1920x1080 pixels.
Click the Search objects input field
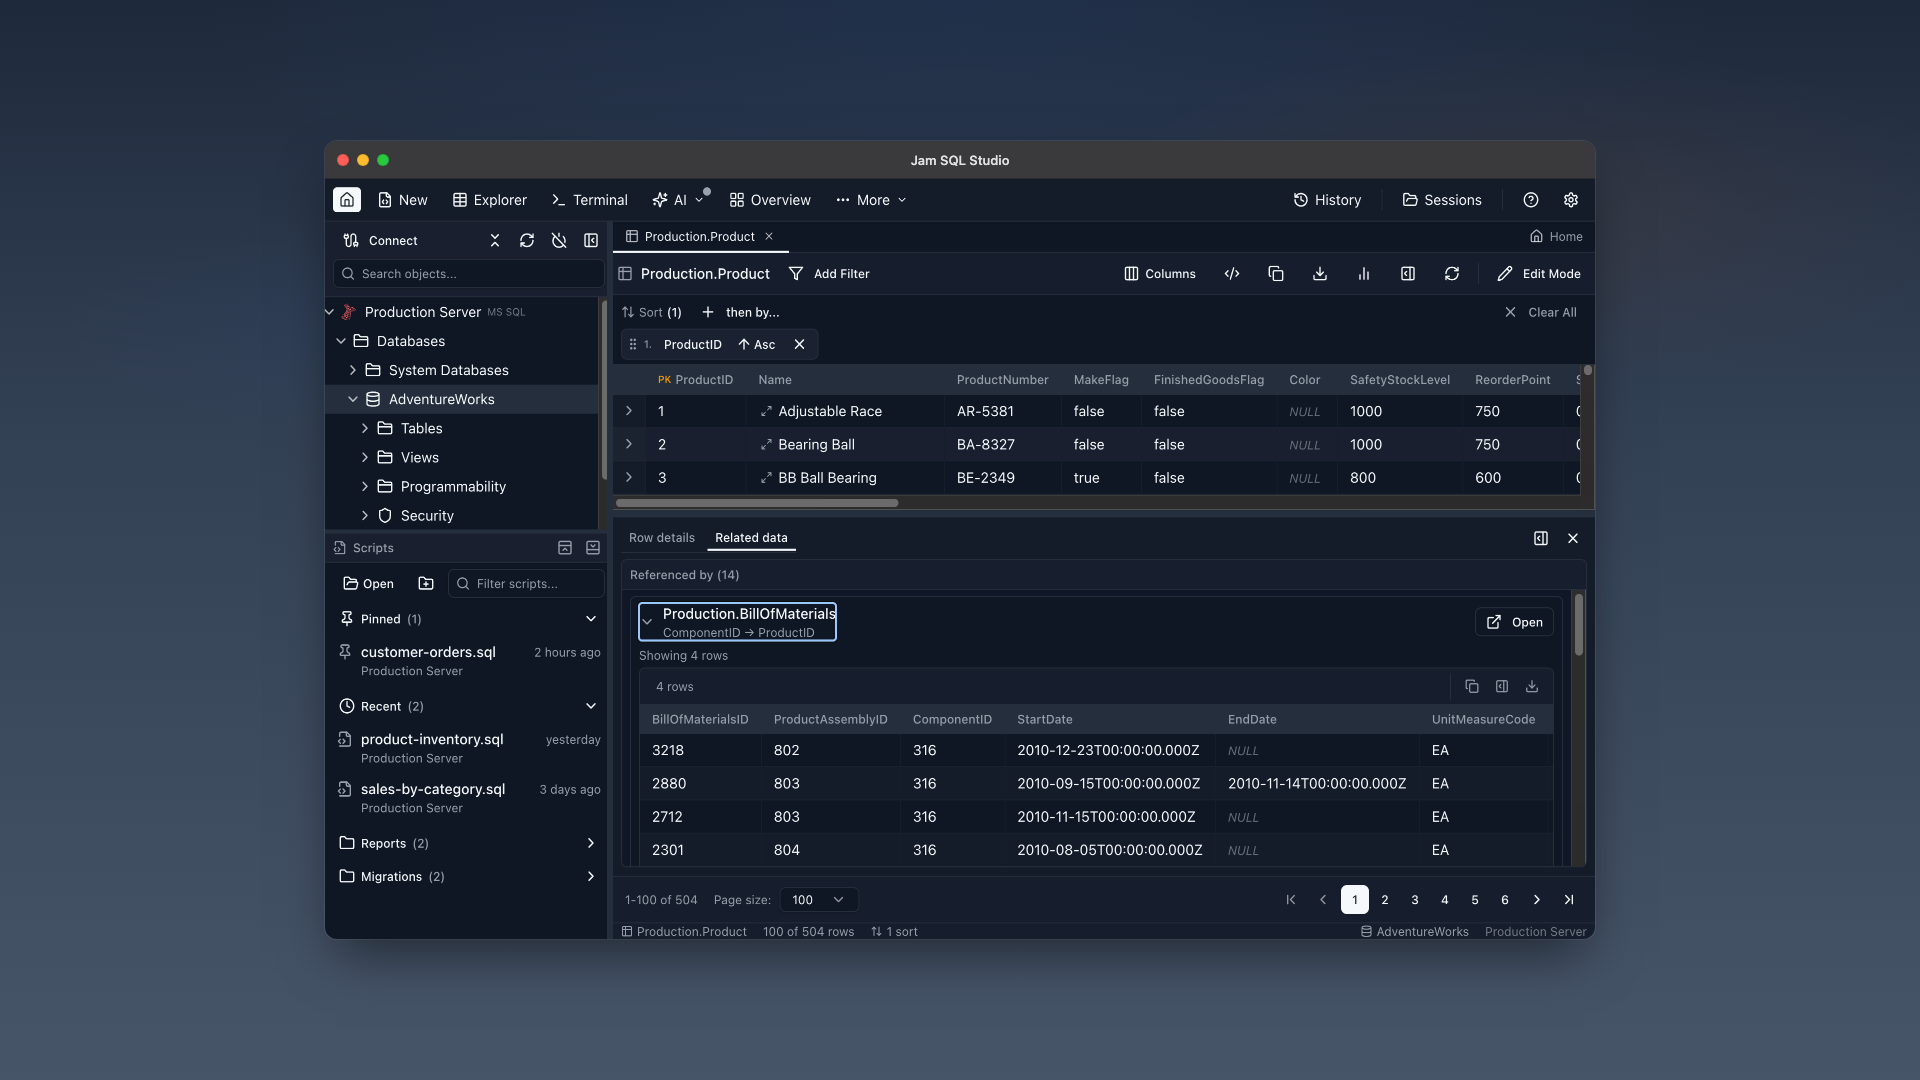click(x=467, y=273)
